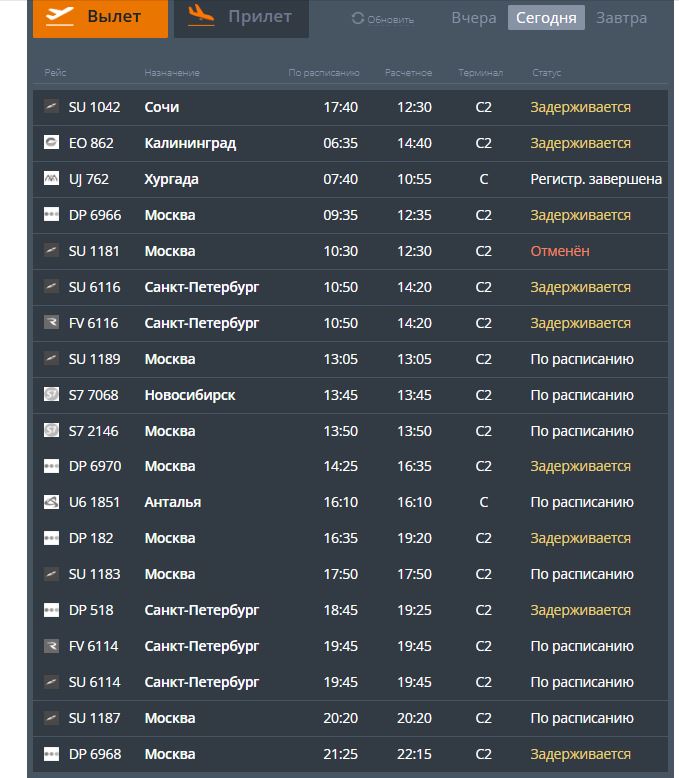Select flight number S7 2146
The width and height of the screenshot is (679, 778).
[x=93, y=431]
